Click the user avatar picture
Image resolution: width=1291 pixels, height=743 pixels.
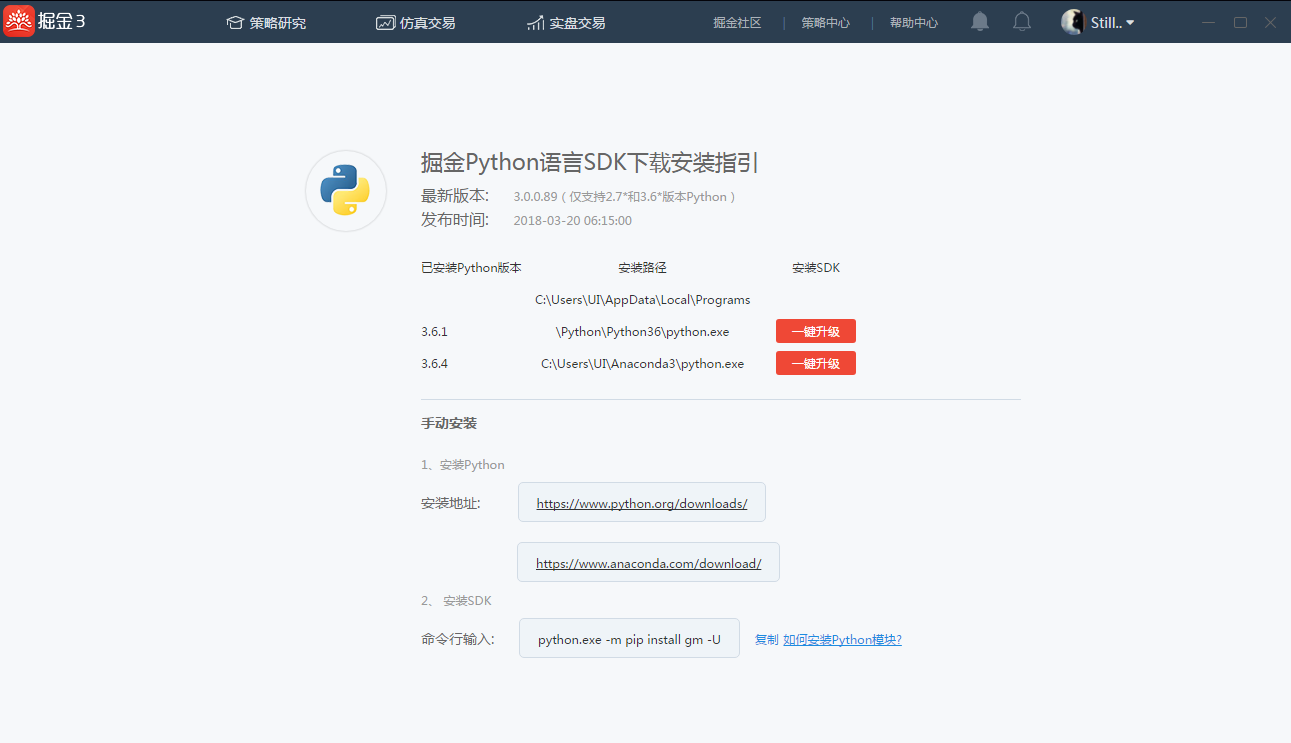point(1073,22)
